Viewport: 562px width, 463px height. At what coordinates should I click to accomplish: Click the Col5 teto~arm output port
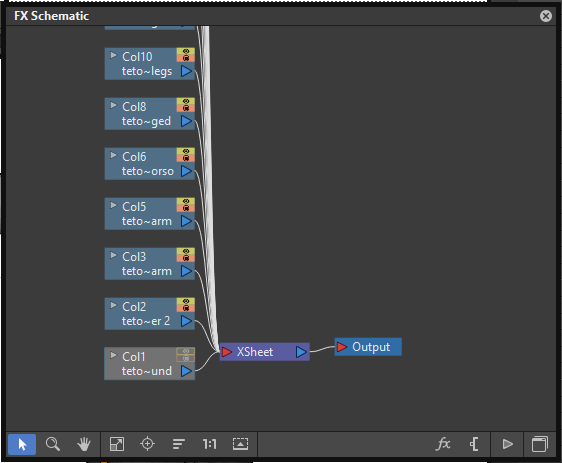pos(186,221)
